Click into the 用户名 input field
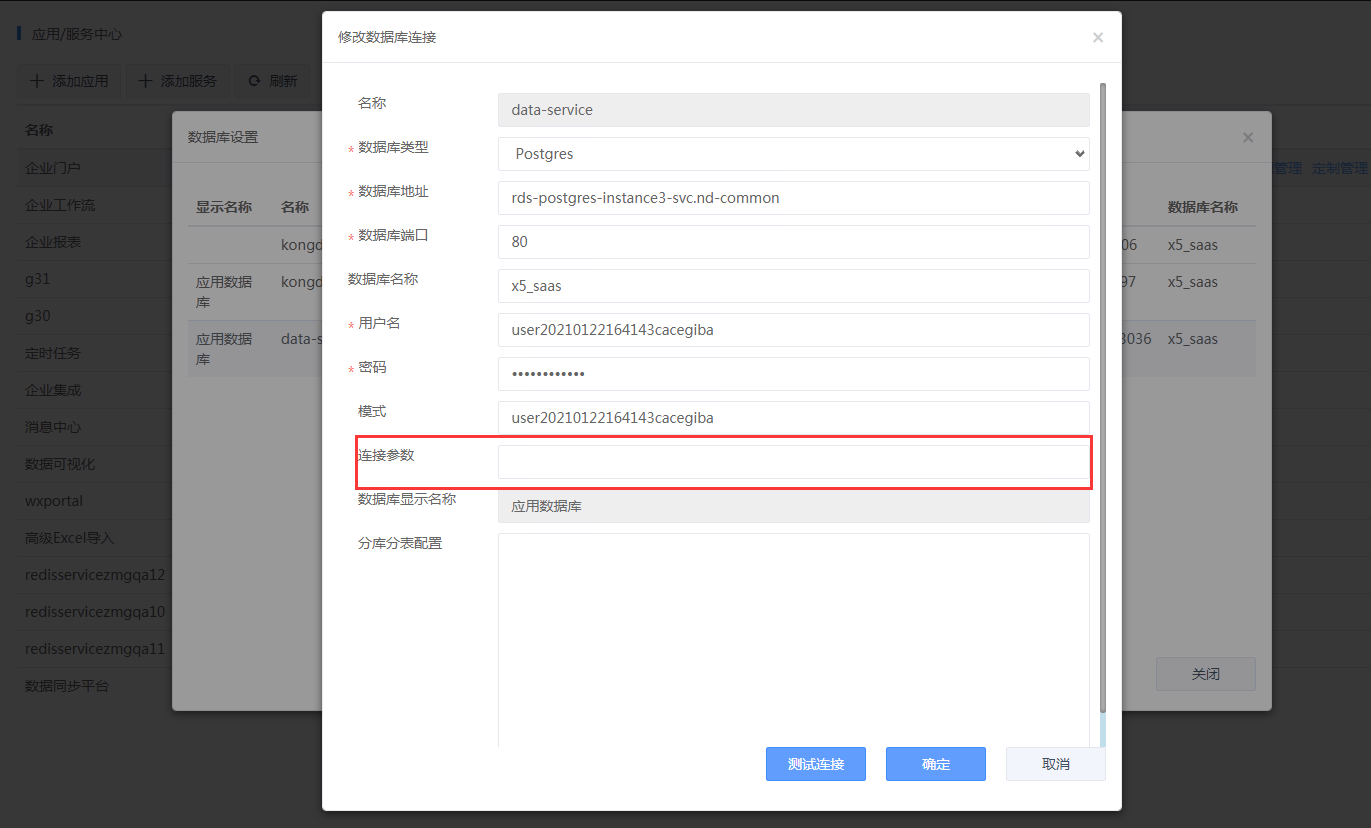The height and width of the screenshot is (828, 1371). (x=793, y=330)
